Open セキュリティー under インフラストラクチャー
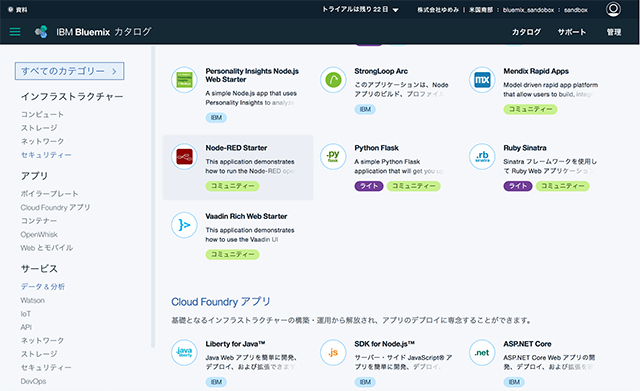The height and width of the screenshot is (391, 640). [x=46, y=155]
